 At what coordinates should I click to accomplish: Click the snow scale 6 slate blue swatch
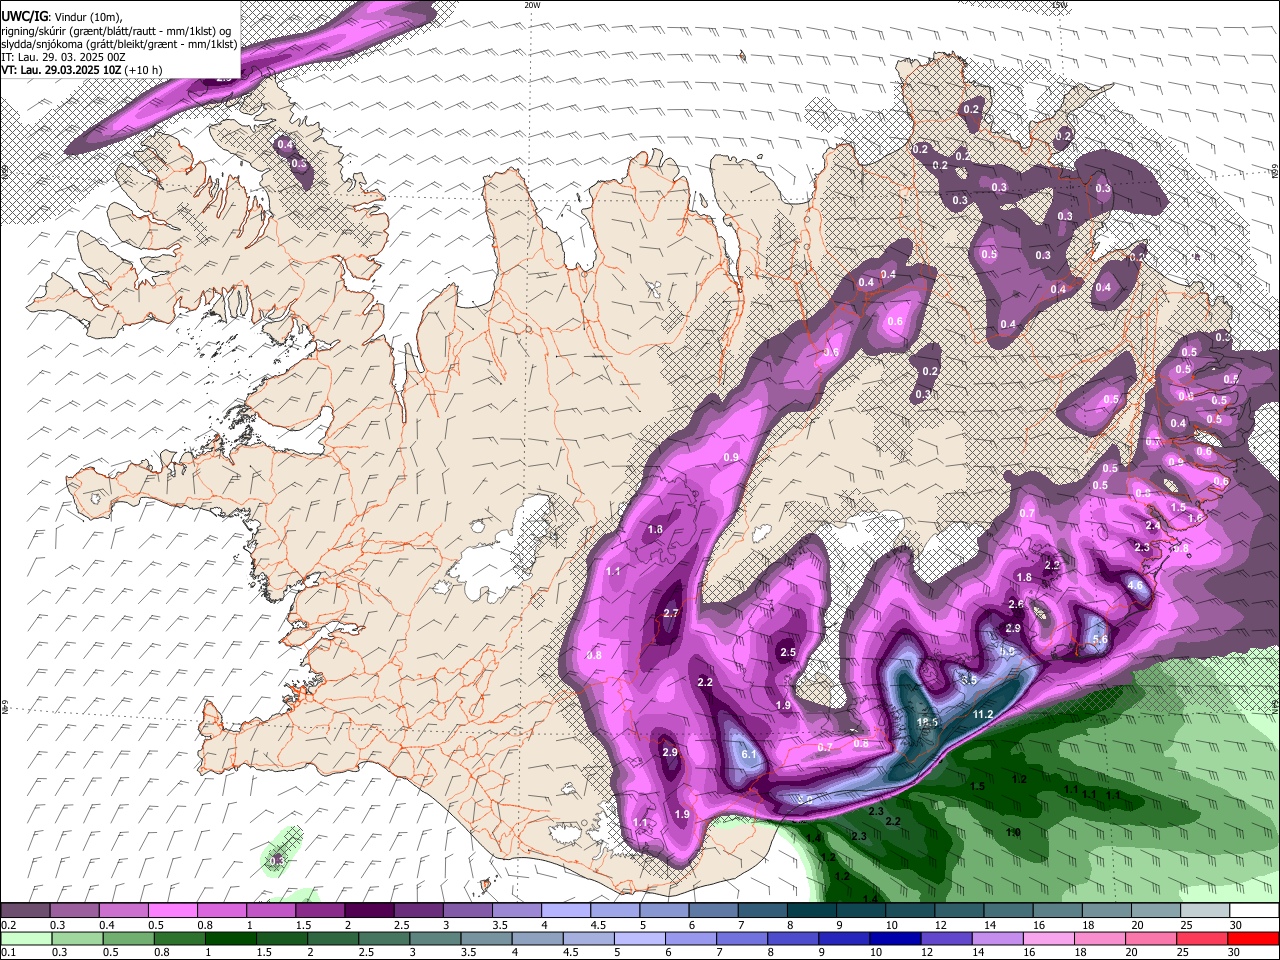coord(713,910)
